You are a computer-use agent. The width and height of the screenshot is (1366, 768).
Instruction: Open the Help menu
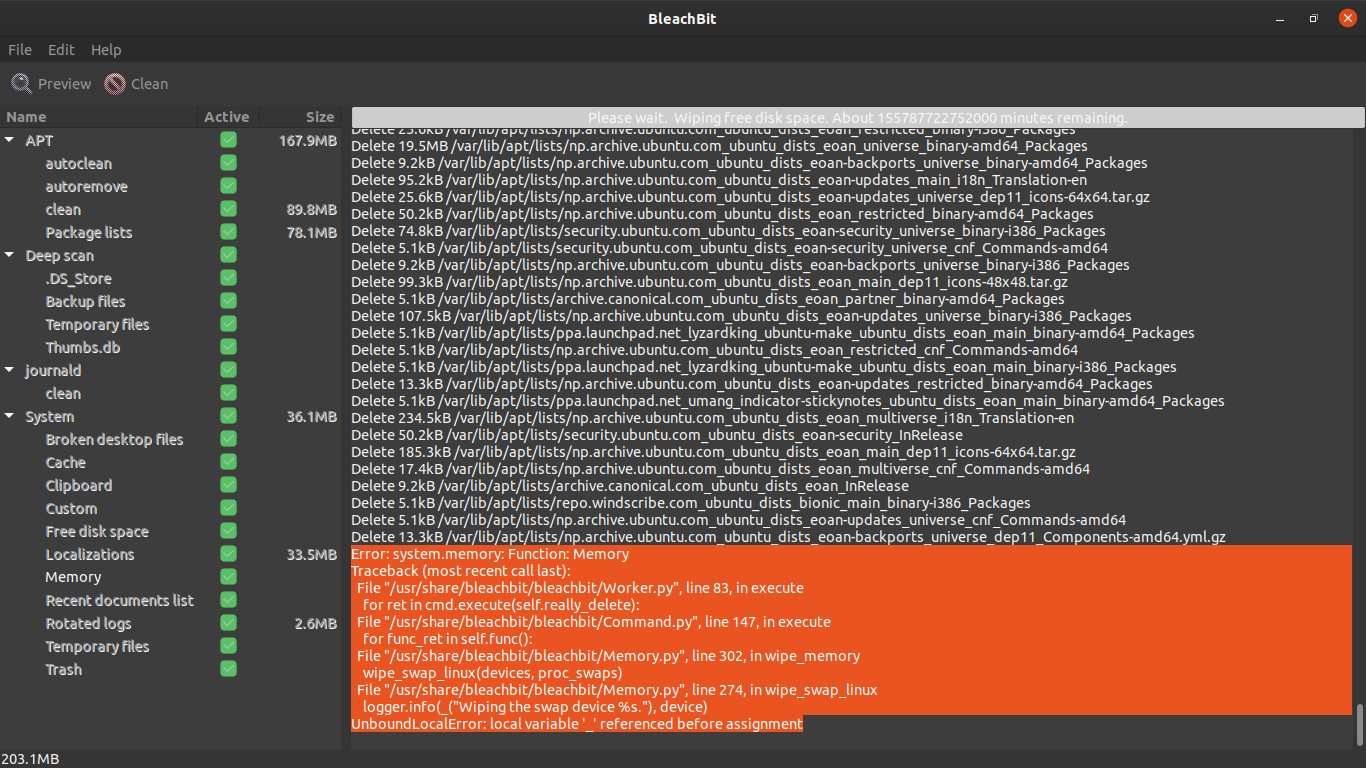coord(106,50)
